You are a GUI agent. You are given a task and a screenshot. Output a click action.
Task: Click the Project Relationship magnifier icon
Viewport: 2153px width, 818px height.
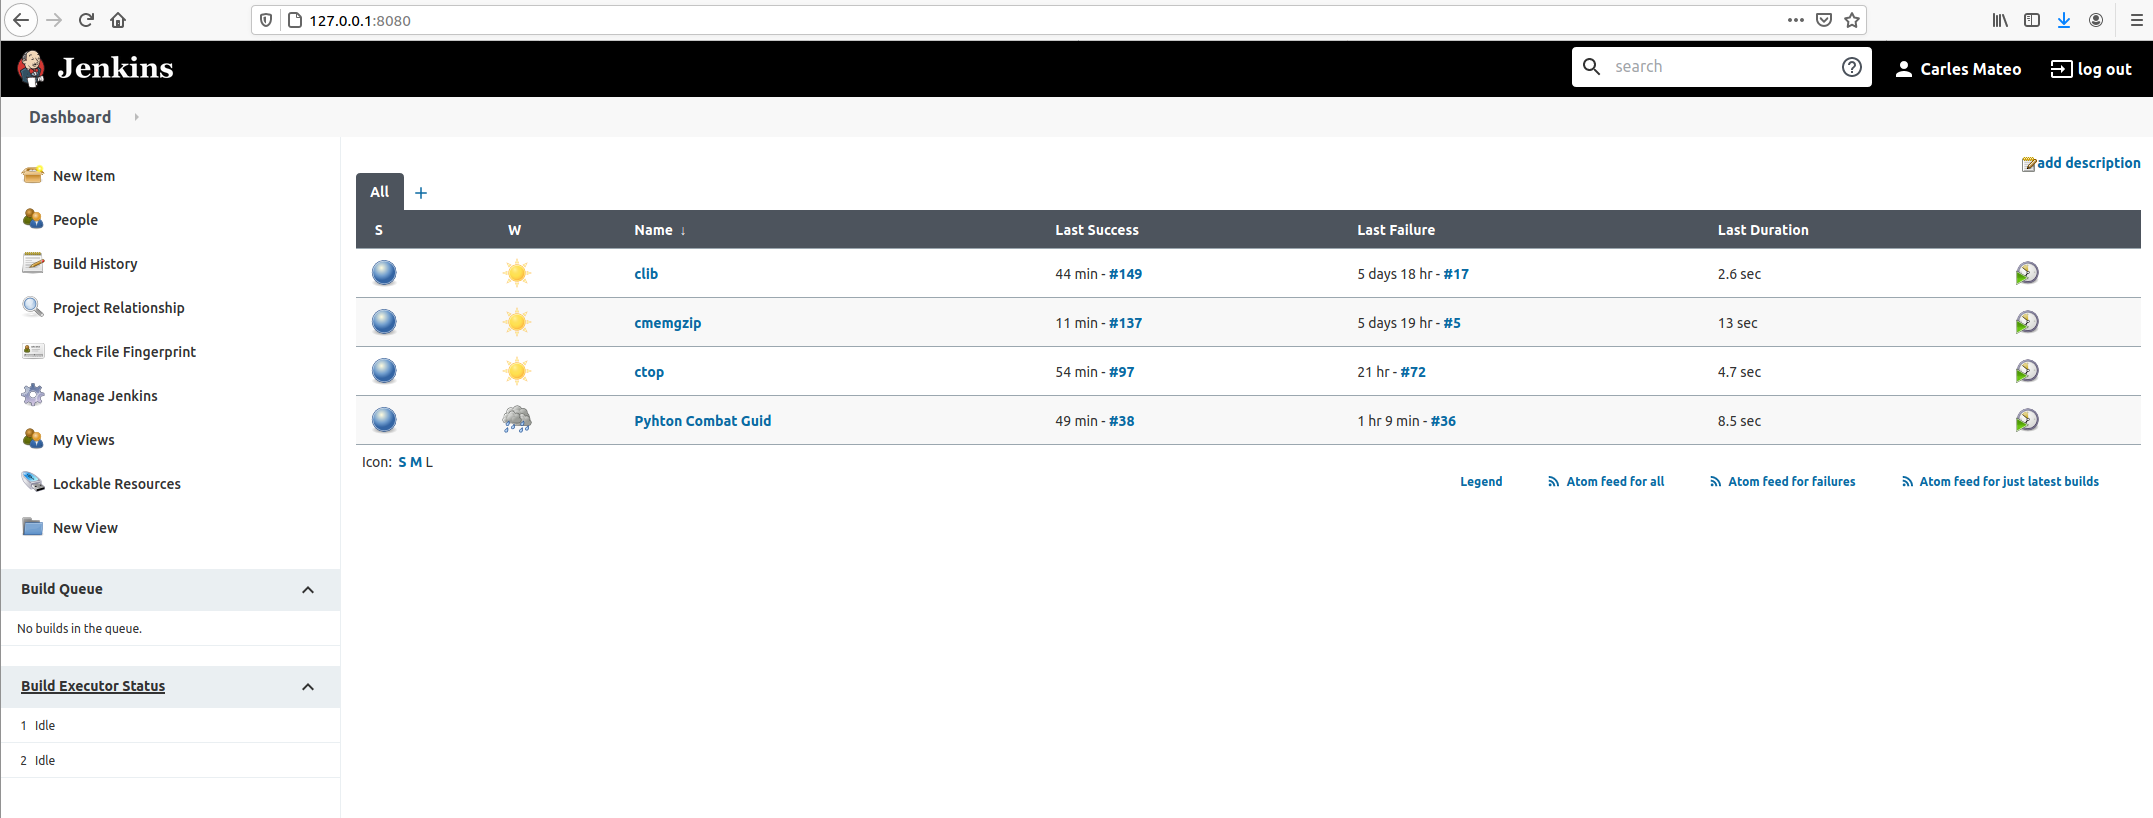[33, 307]
